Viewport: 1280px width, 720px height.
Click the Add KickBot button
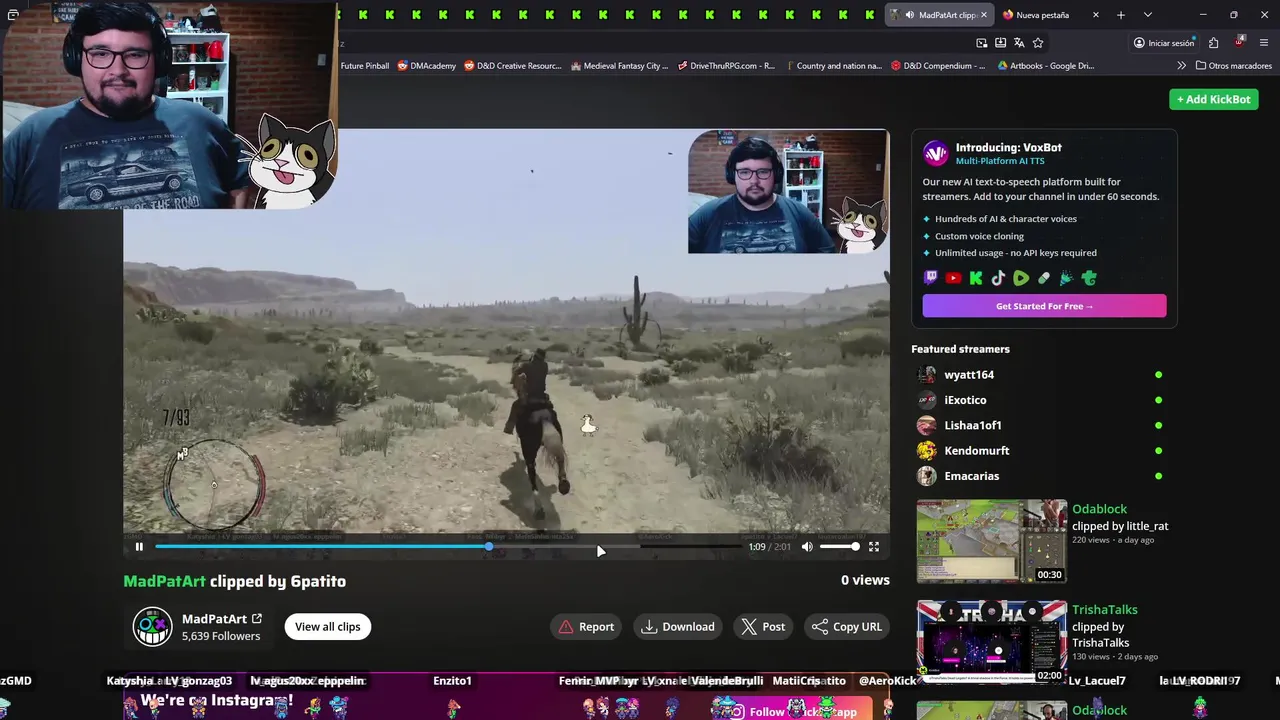pos(1214,99)
